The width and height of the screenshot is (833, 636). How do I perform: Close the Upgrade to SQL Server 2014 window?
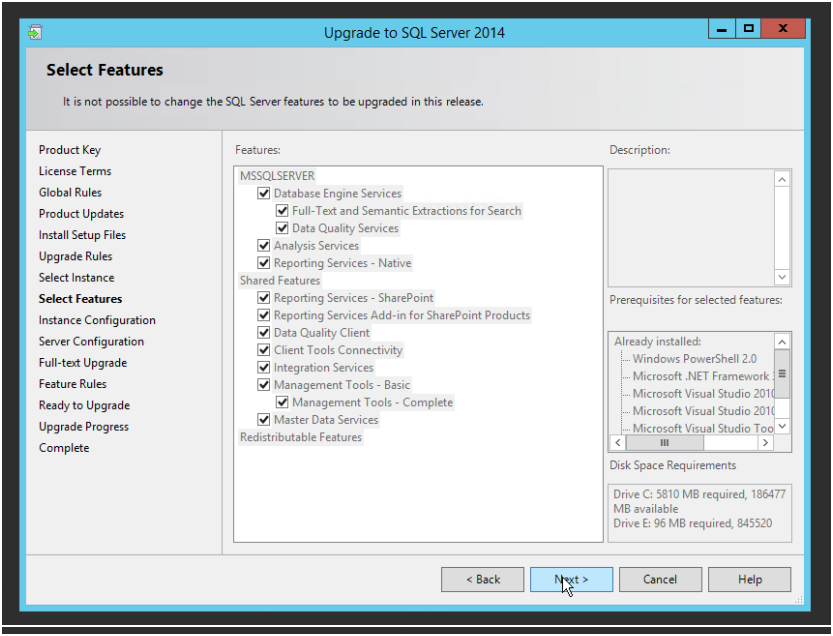pyautogui.click(x=783, y=29)
